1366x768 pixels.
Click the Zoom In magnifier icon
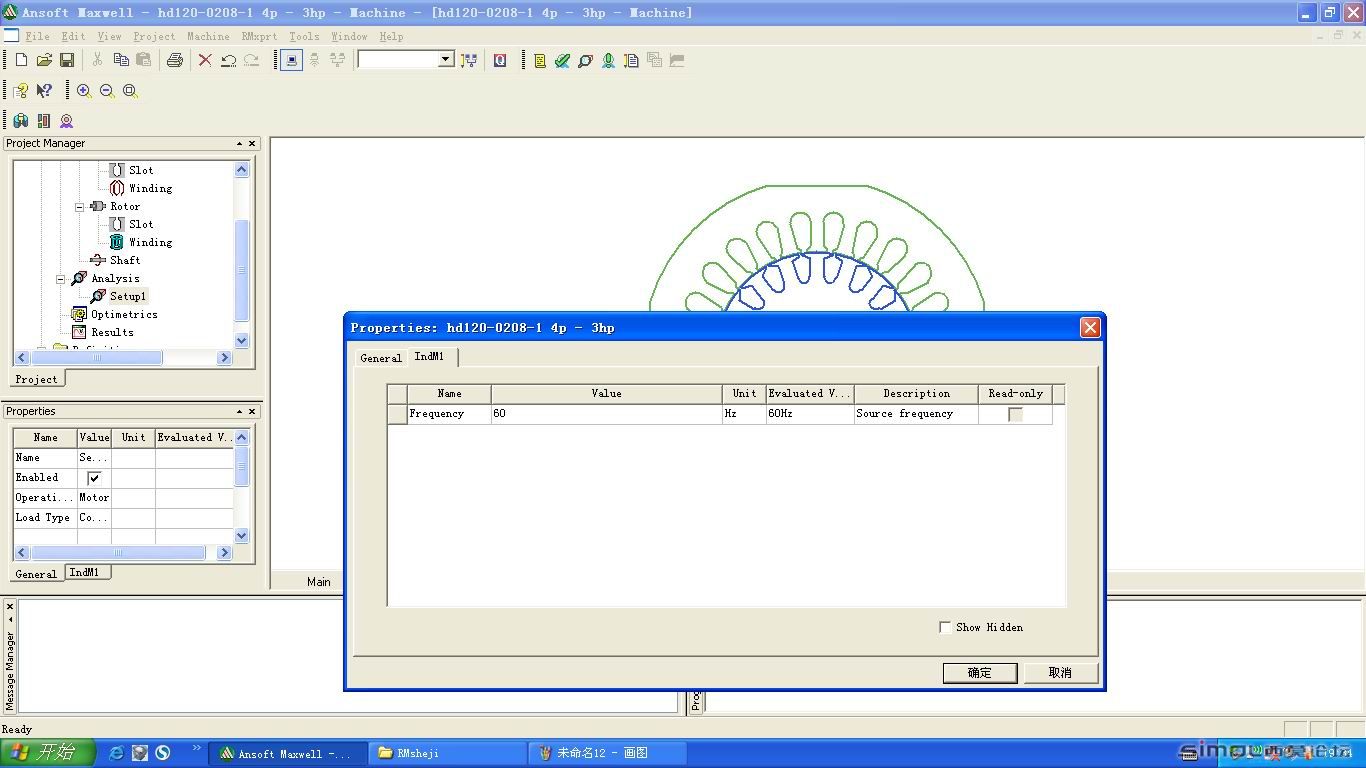click(x=84, y=90)
